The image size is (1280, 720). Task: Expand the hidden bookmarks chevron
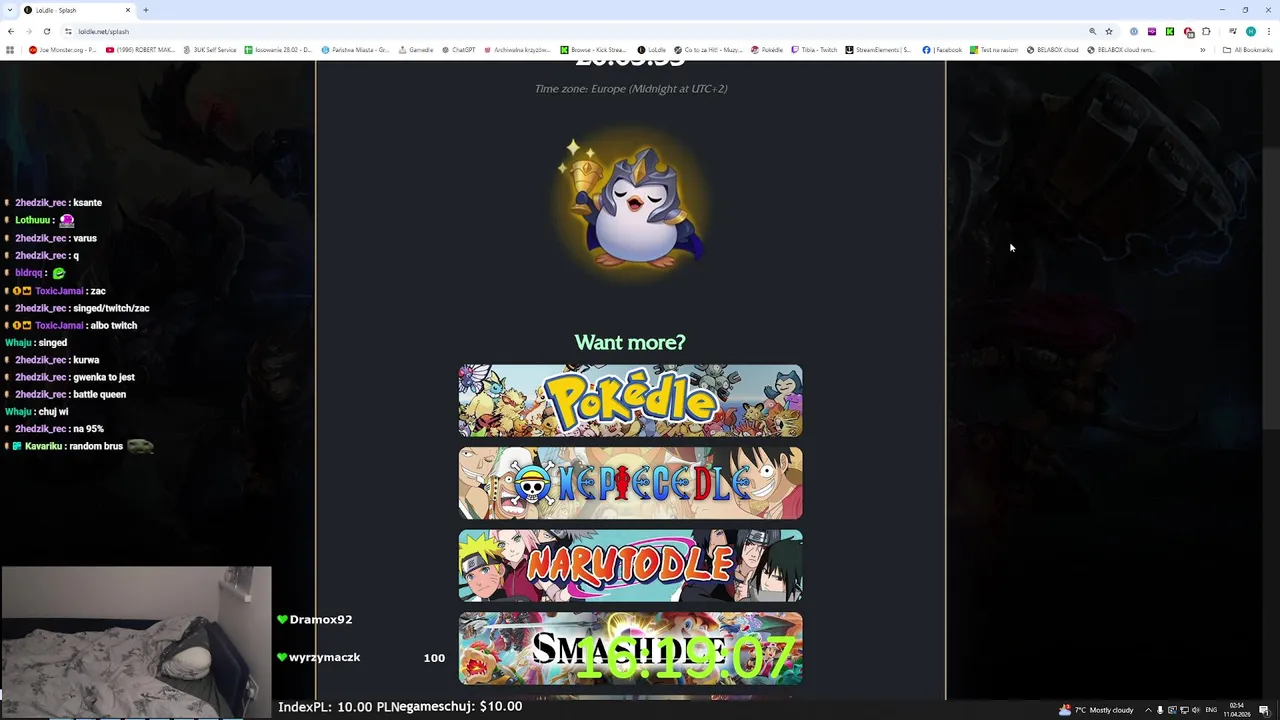(1203, 50)
